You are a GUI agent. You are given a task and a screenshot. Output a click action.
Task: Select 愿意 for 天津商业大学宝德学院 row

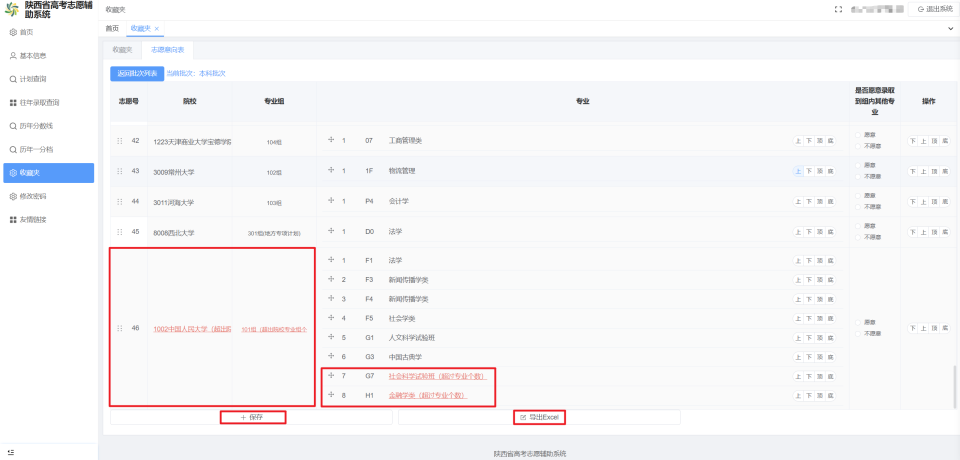point(857,135)
